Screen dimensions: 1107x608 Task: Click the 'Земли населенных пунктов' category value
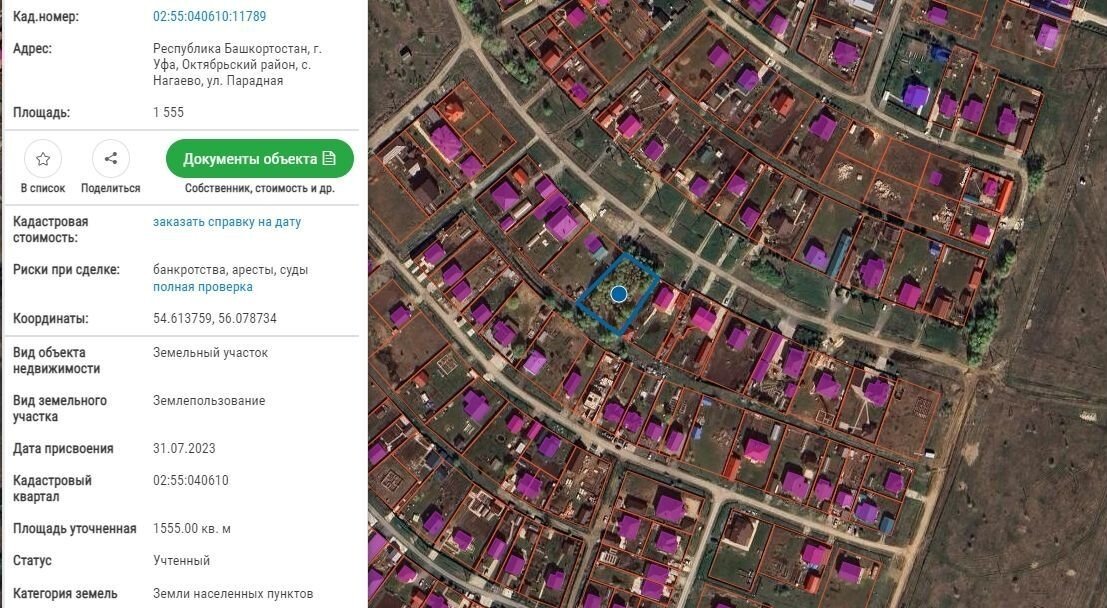pyautogui.click(x=233, y=594)
